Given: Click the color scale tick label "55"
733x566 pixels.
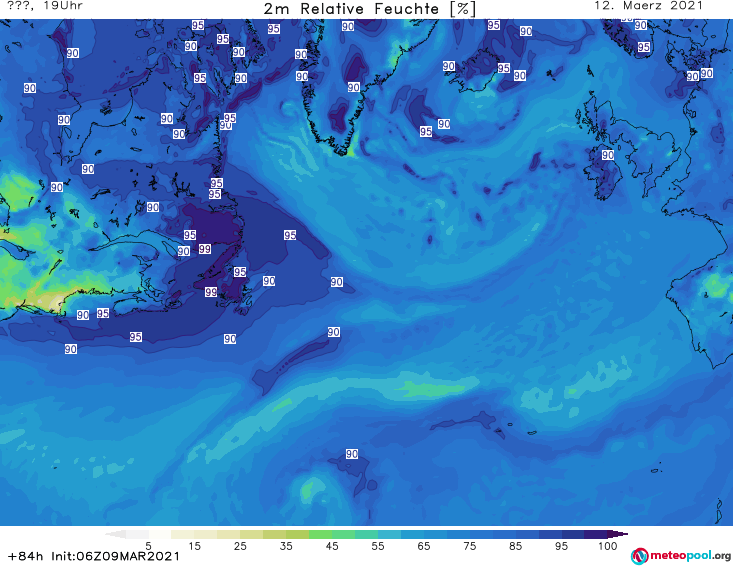Looking at the screenshot, I should pyautogui.click(x=378, y=546).
